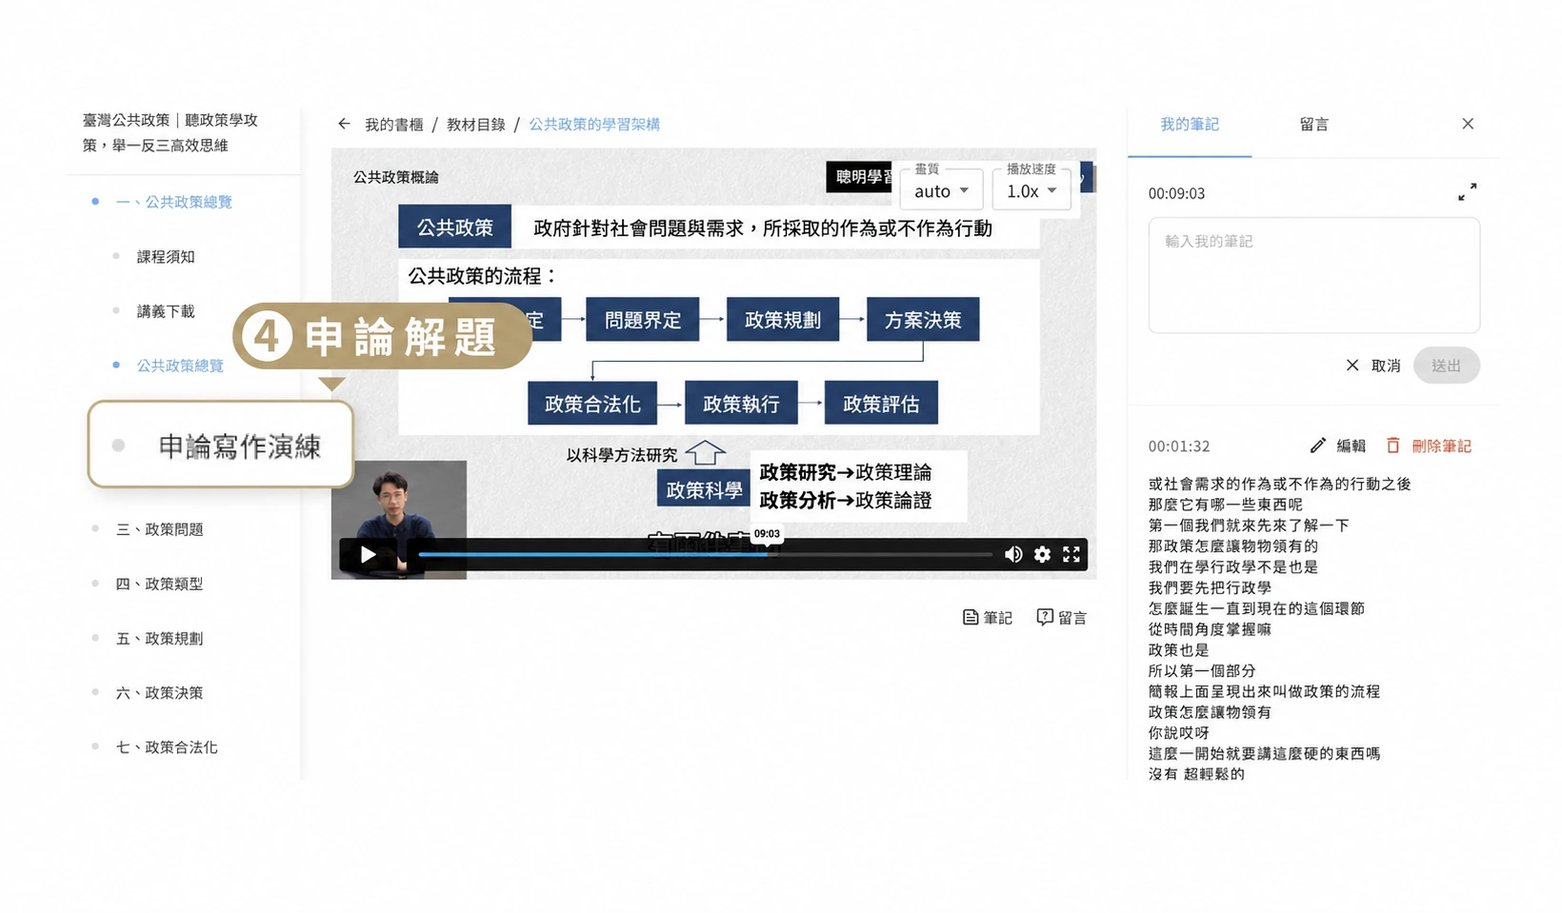Image resolution: width=1562 pixels, height=913 pixels.
Task: Open the 課程須知 lesson
Action: [x=166, y=257]
